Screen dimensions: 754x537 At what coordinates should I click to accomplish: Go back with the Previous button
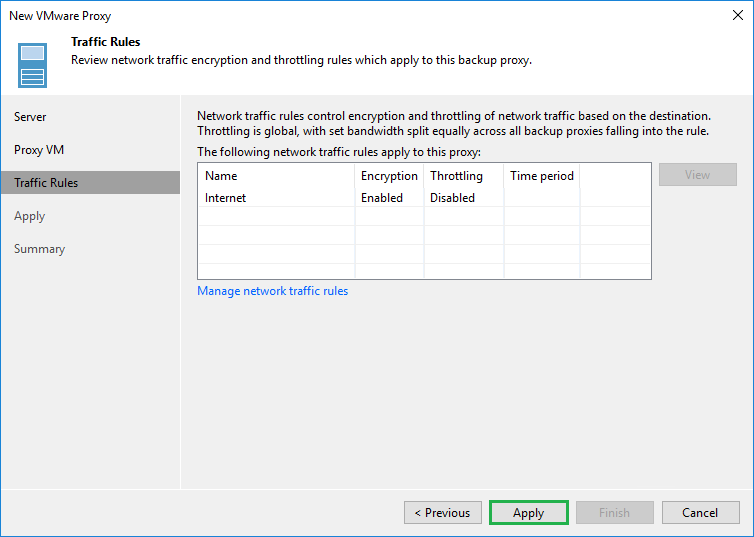[443, 513]
